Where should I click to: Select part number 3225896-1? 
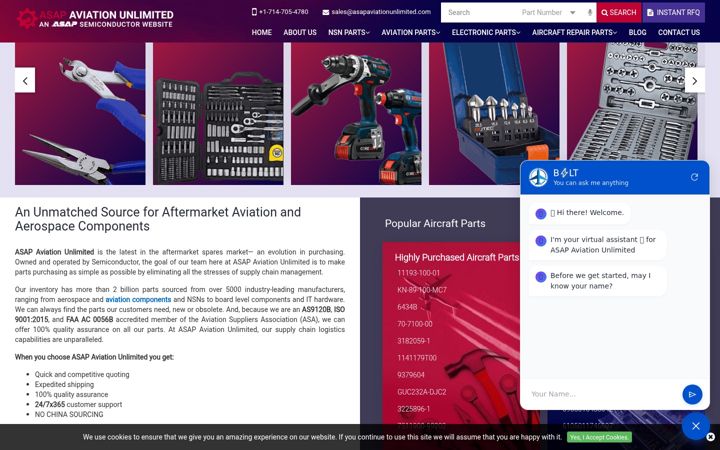[x=414, y=409]
